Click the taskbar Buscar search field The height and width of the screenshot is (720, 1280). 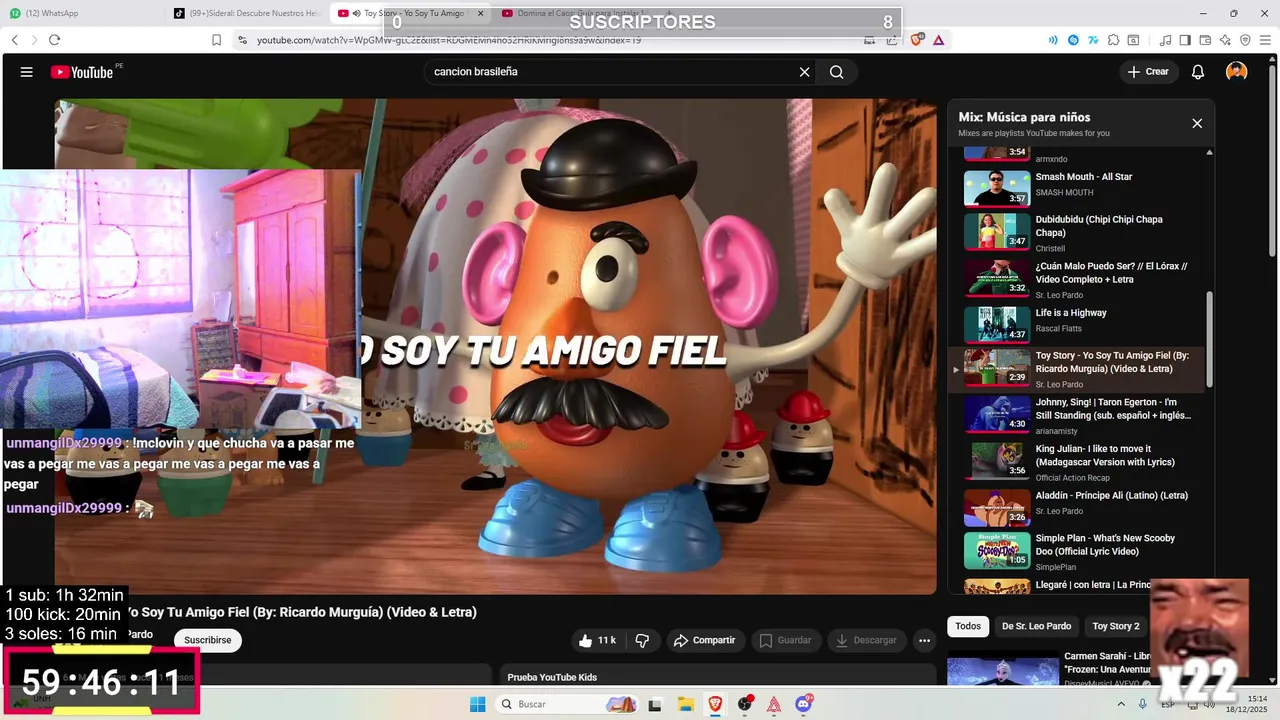pos(565,704)
